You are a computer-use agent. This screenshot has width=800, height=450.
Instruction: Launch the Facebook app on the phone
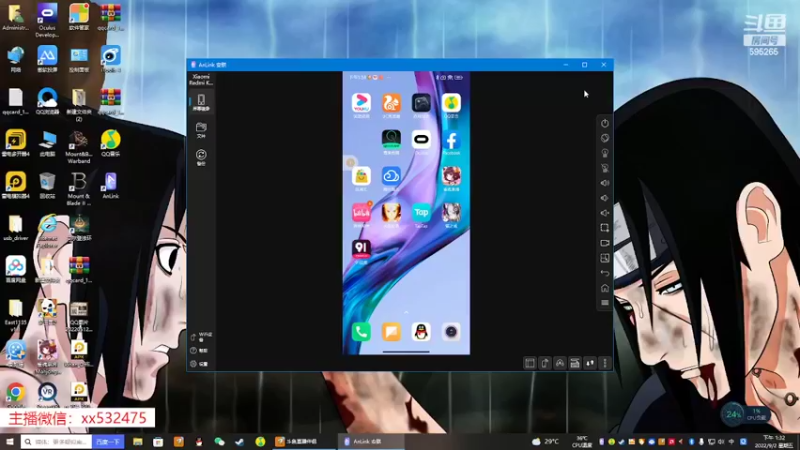(451, 140)
